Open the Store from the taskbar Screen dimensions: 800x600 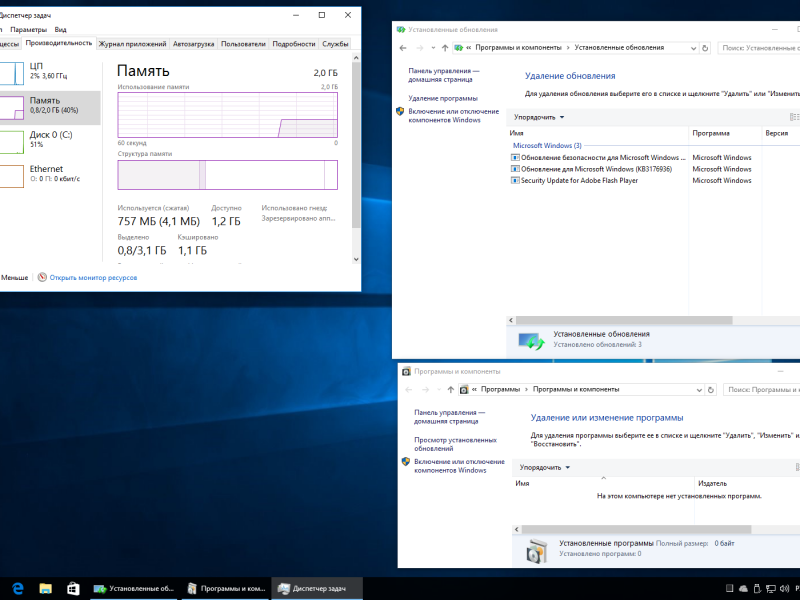tap(73, 588)
